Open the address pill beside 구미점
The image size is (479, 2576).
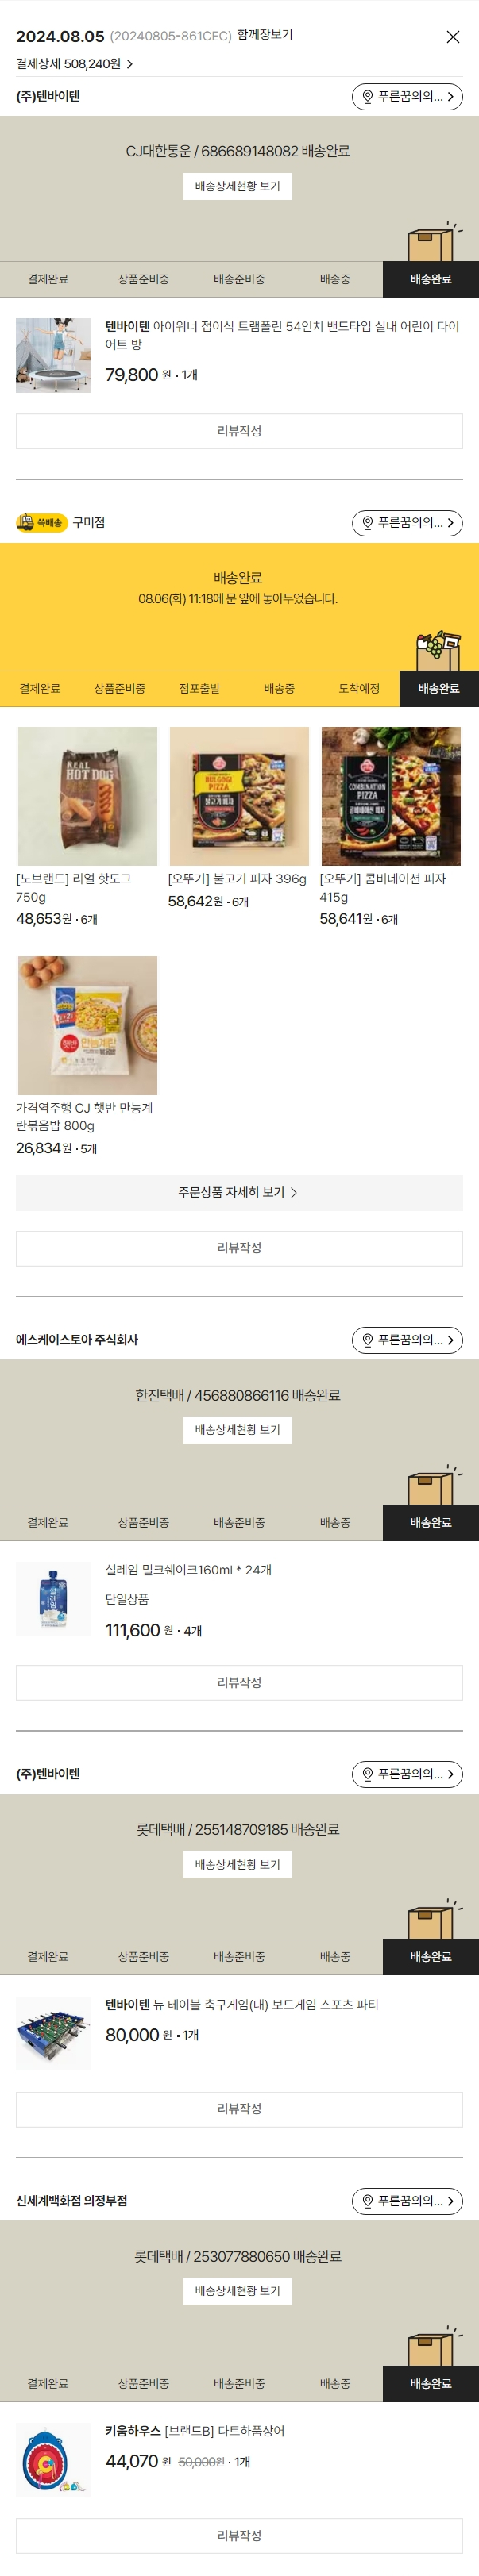(x=407, y=523)
